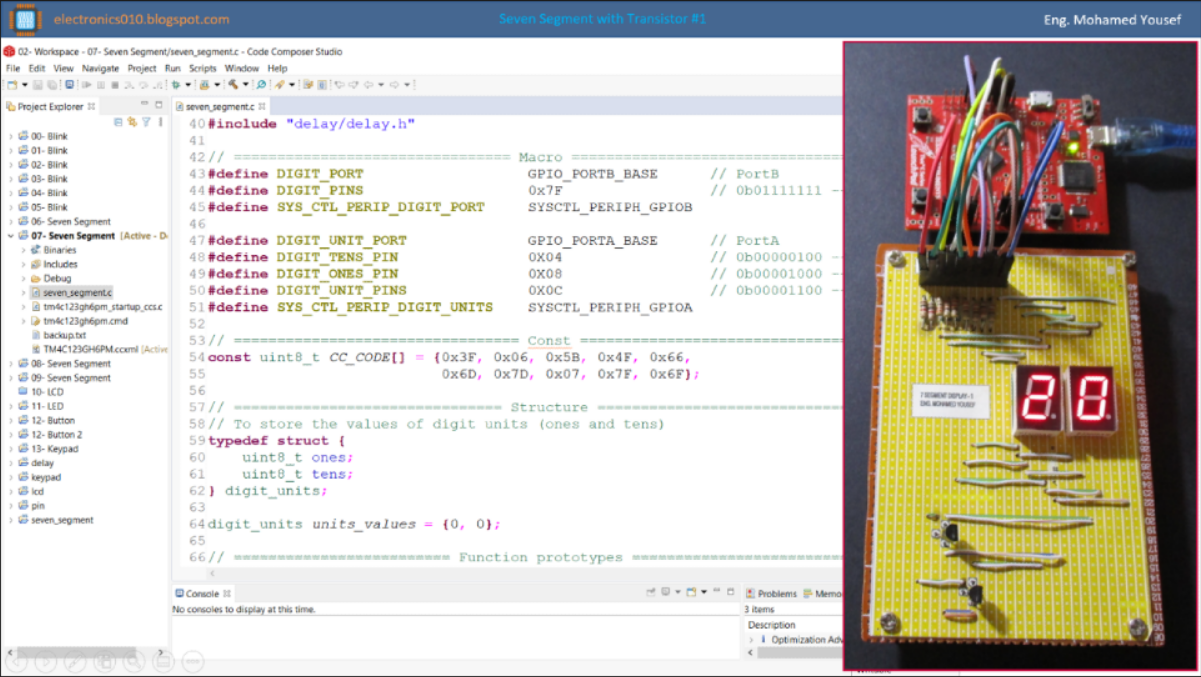Image resolution: width=1201 pixels, height=677 pixels.
Task: Click the Open Console icon in Console toolbar
Action: pos(691,592)
